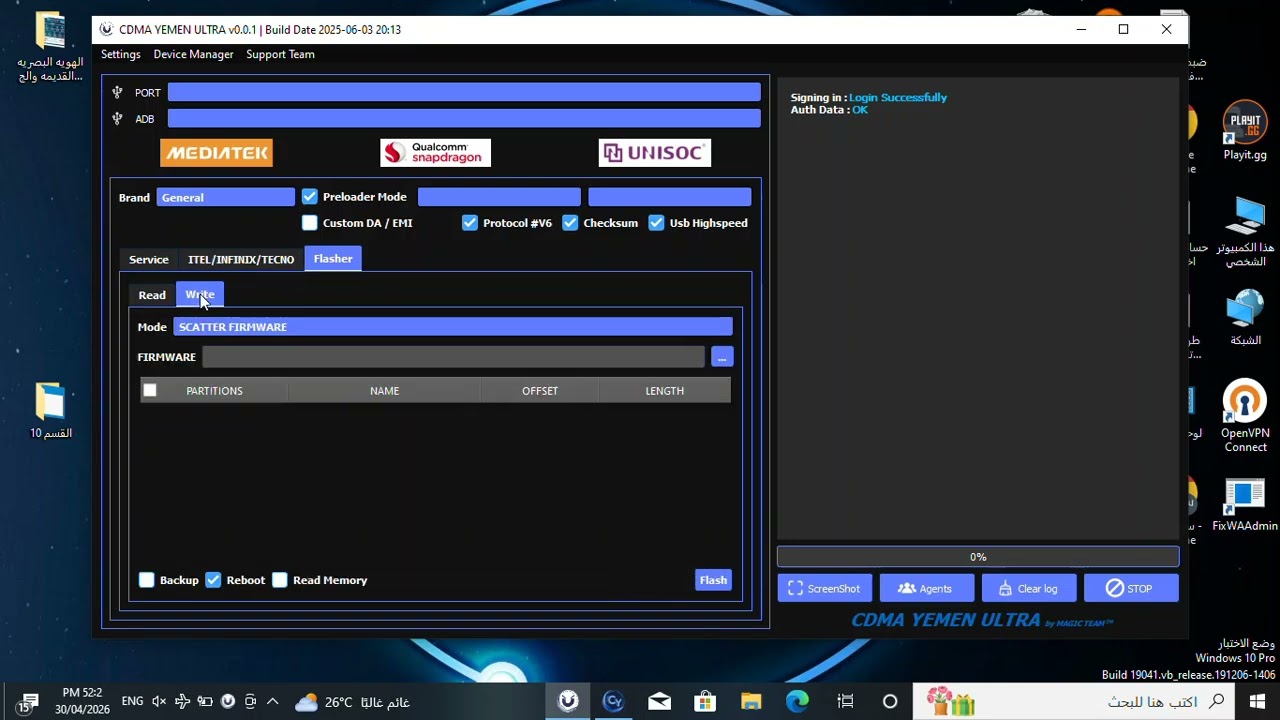Image resolution: width=1280 pixels, height=720 pixels.
Task: Click the 0% progress bar
Action: pyautogui.click(x=978, y=557)
